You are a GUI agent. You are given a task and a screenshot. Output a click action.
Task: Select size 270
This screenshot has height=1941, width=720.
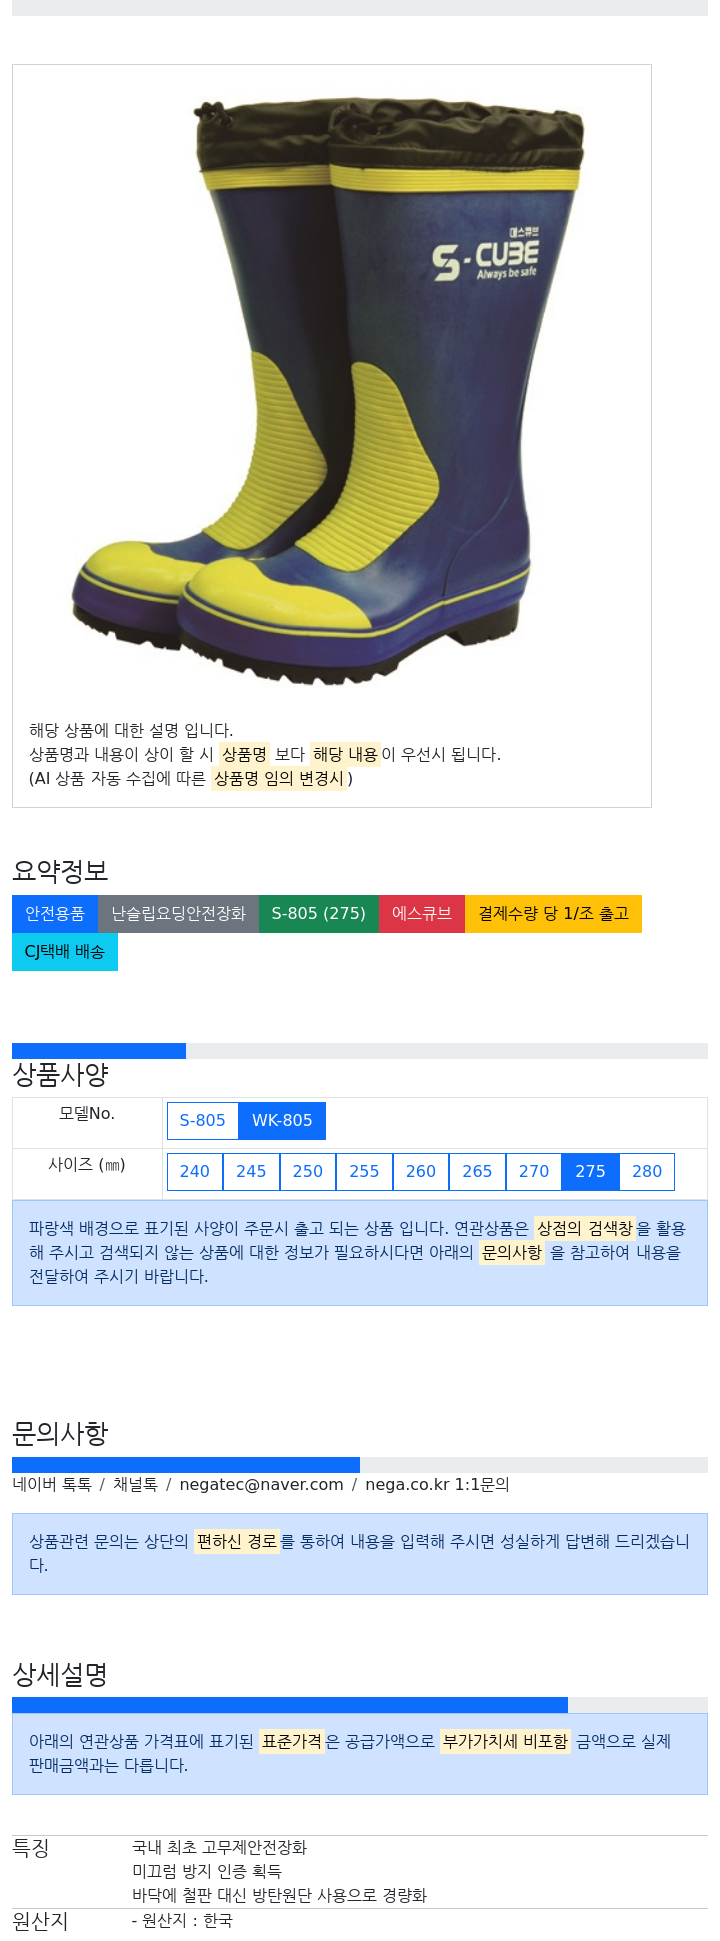pos(534,1172)
